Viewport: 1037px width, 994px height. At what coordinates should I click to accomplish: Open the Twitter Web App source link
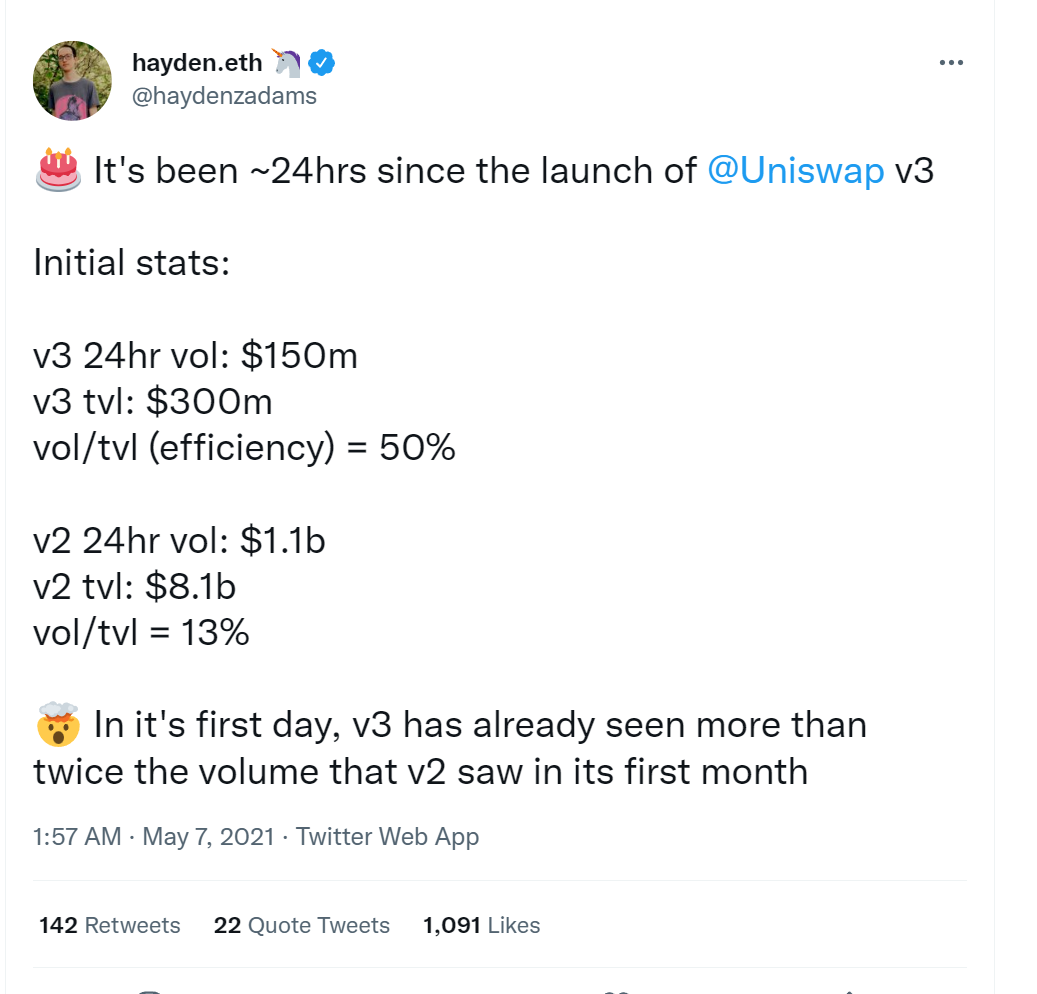pos(388,837)
